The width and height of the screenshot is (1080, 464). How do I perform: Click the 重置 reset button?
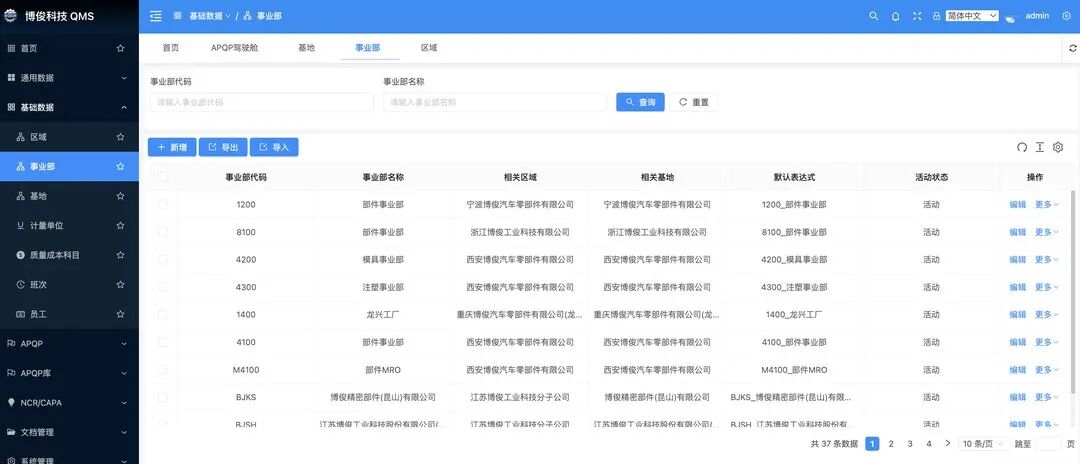tap(694, 102)
